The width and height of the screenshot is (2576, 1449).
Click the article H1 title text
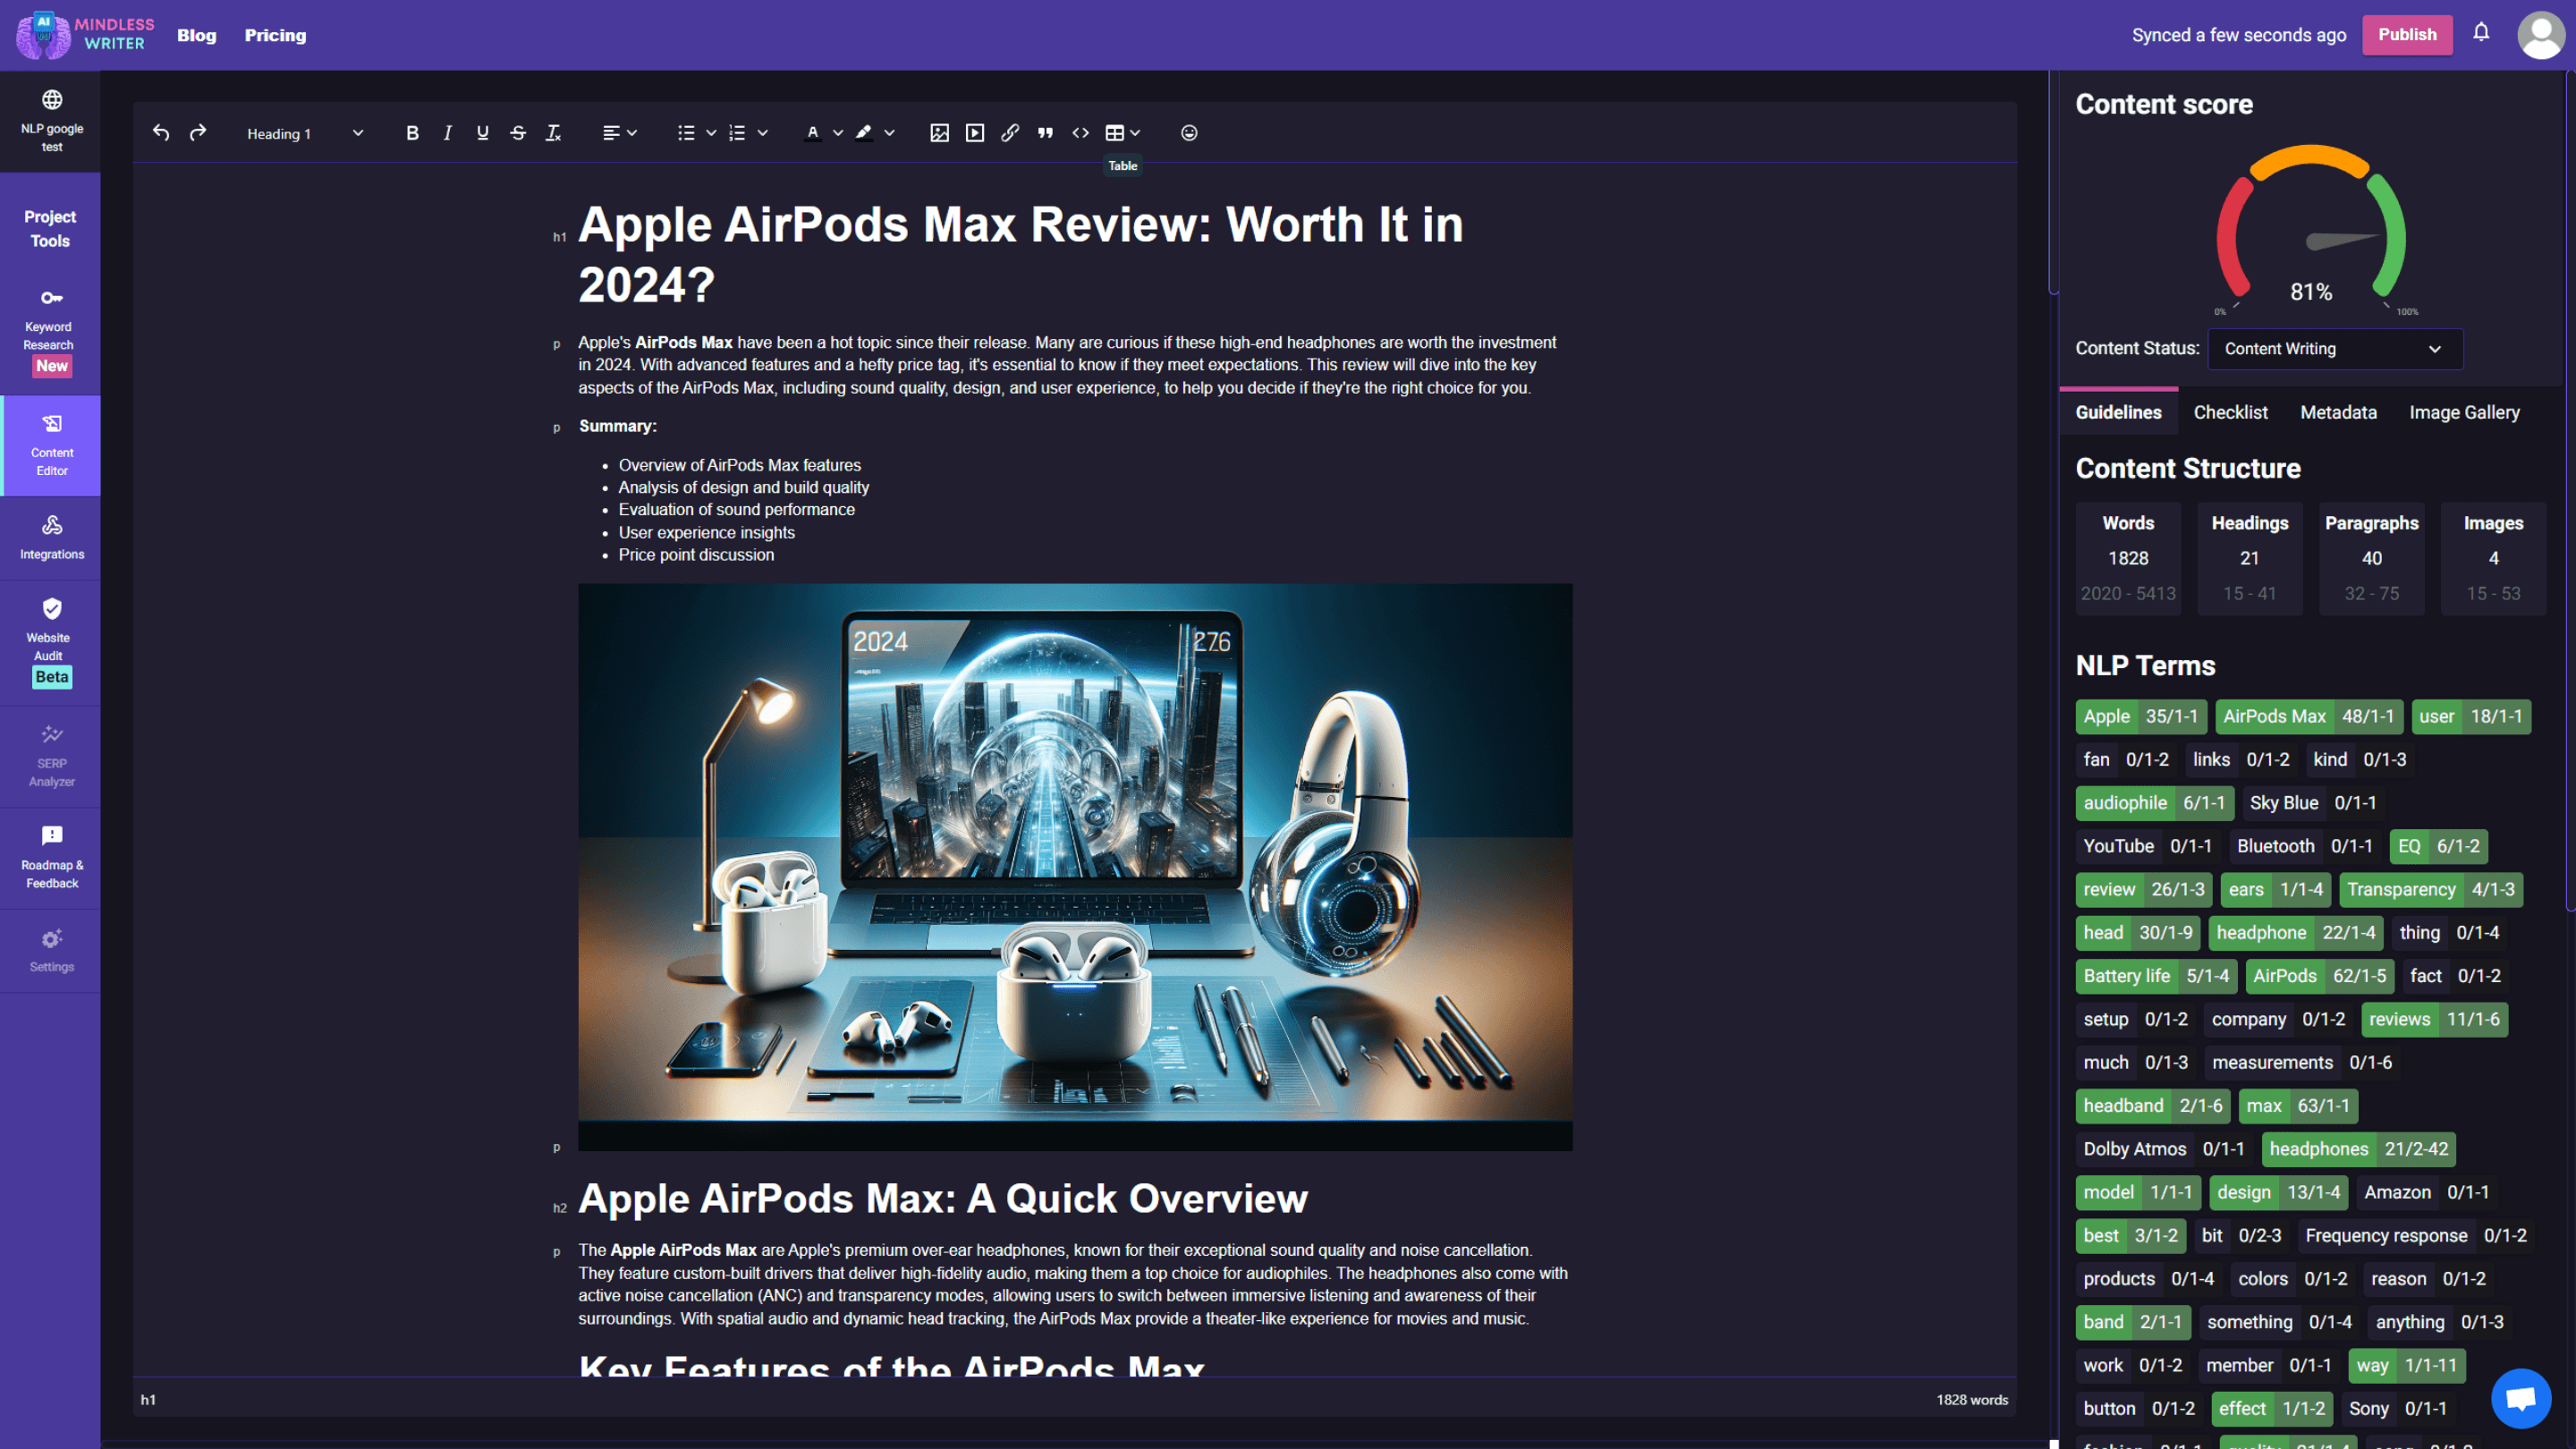[1020, 254]
